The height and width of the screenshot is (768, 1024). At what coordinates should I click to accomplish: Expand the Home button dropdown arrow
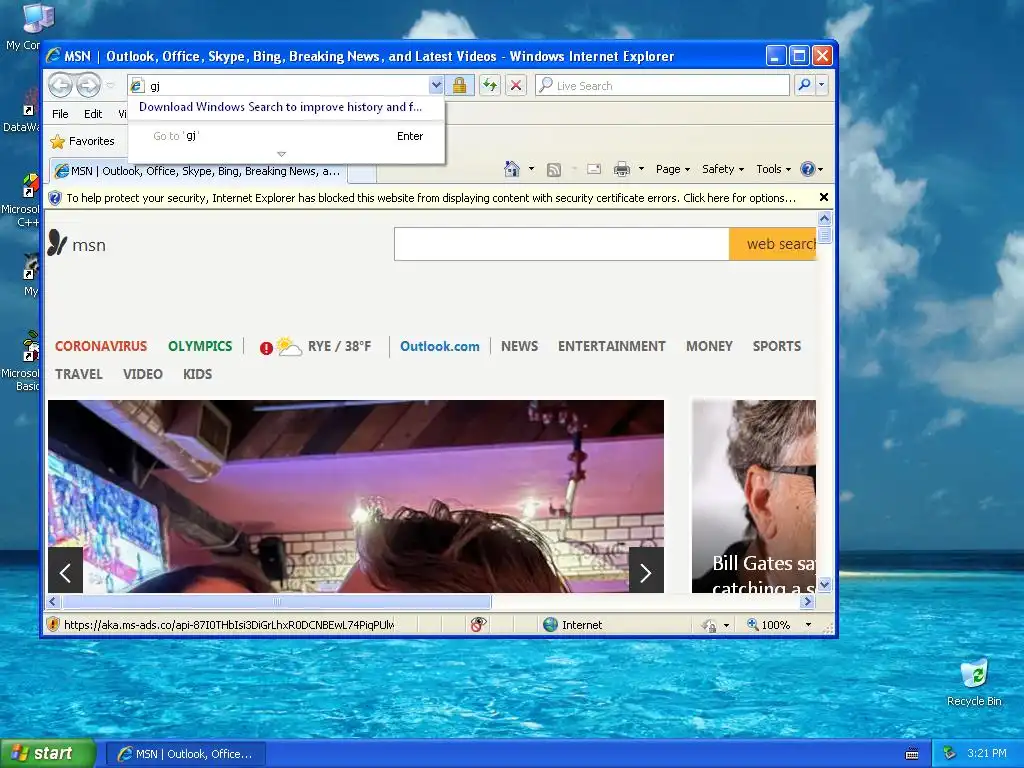531,169
